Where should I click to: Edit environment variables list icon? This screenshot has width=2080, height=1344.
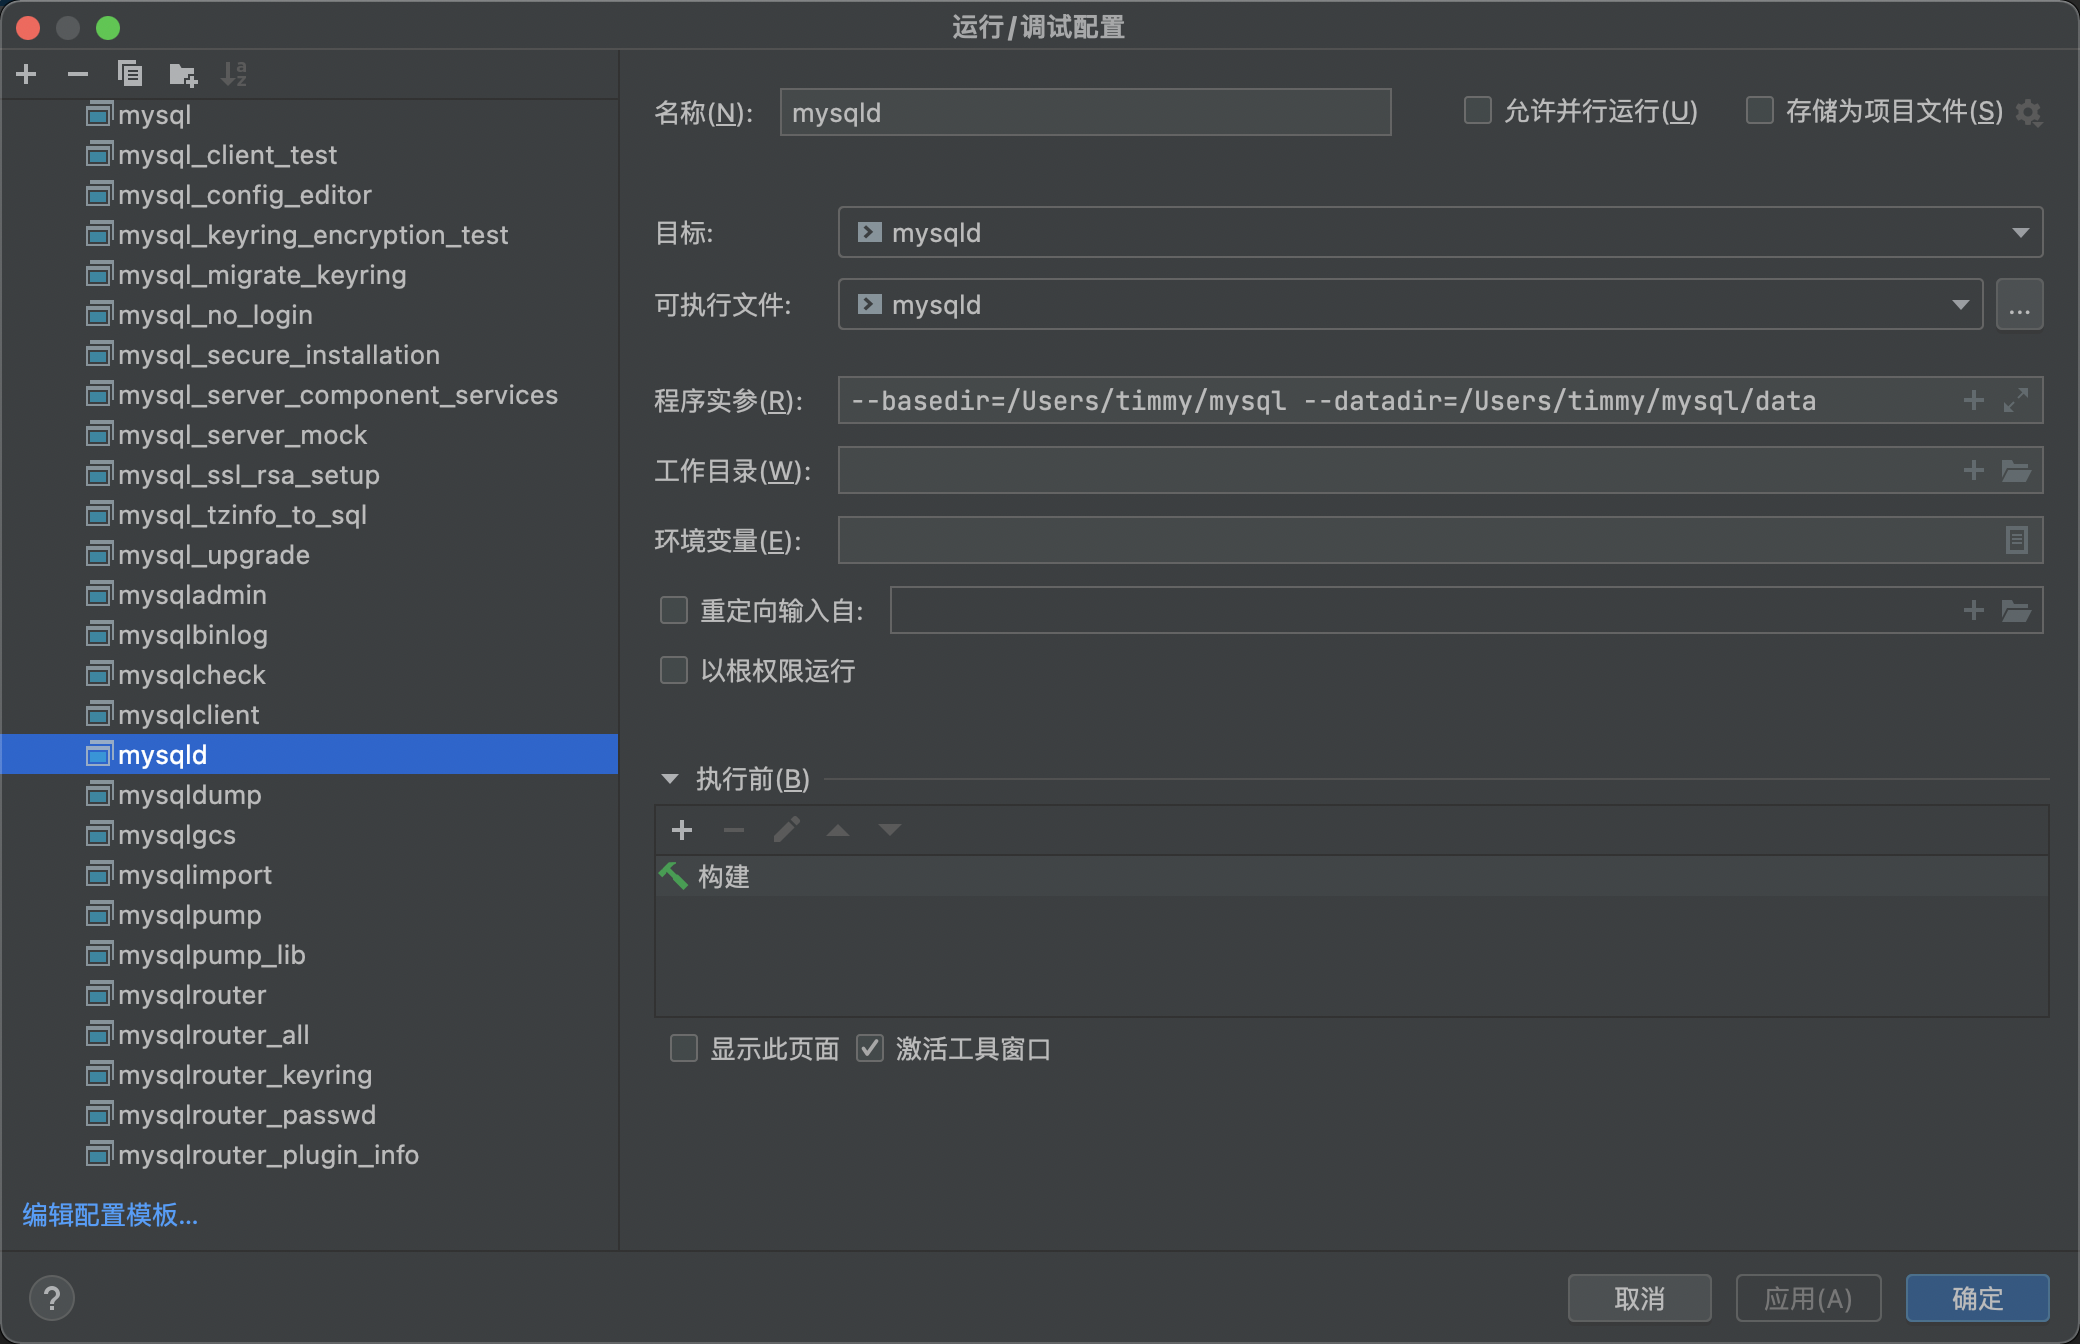[2016, 540]
